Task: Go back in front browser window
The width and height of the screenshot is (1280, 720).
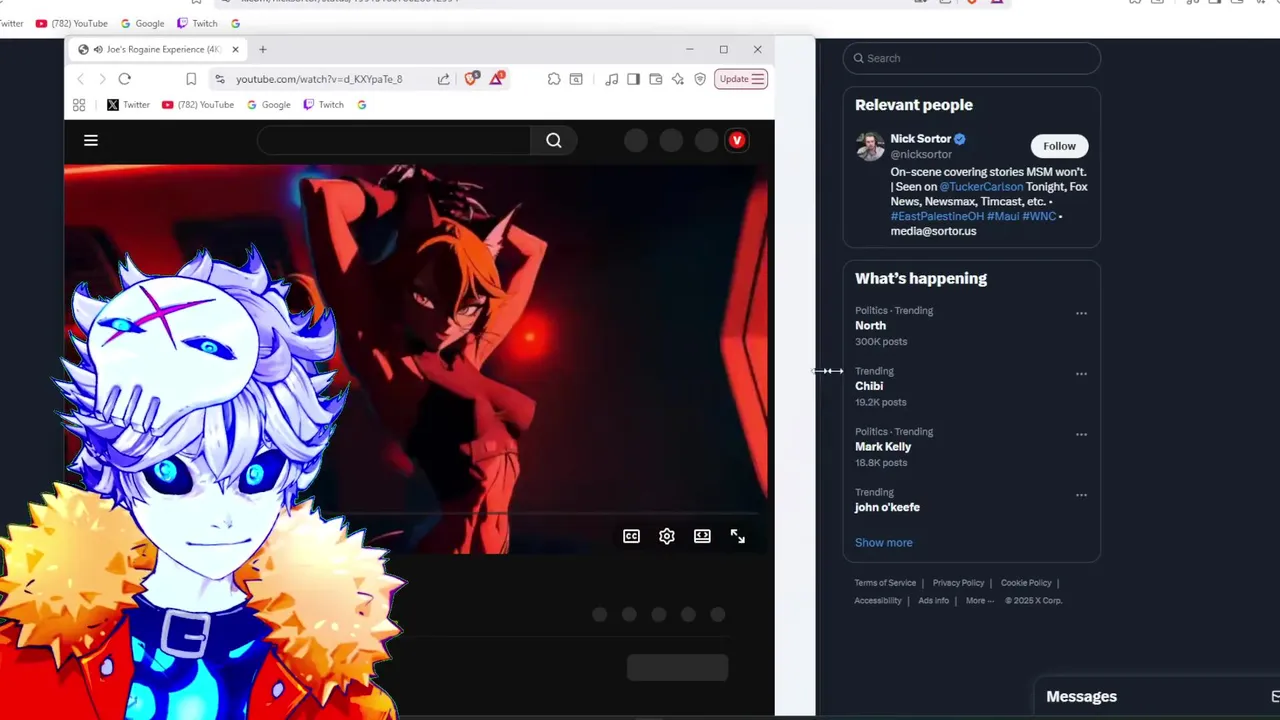Action: [x=81, y=79]
